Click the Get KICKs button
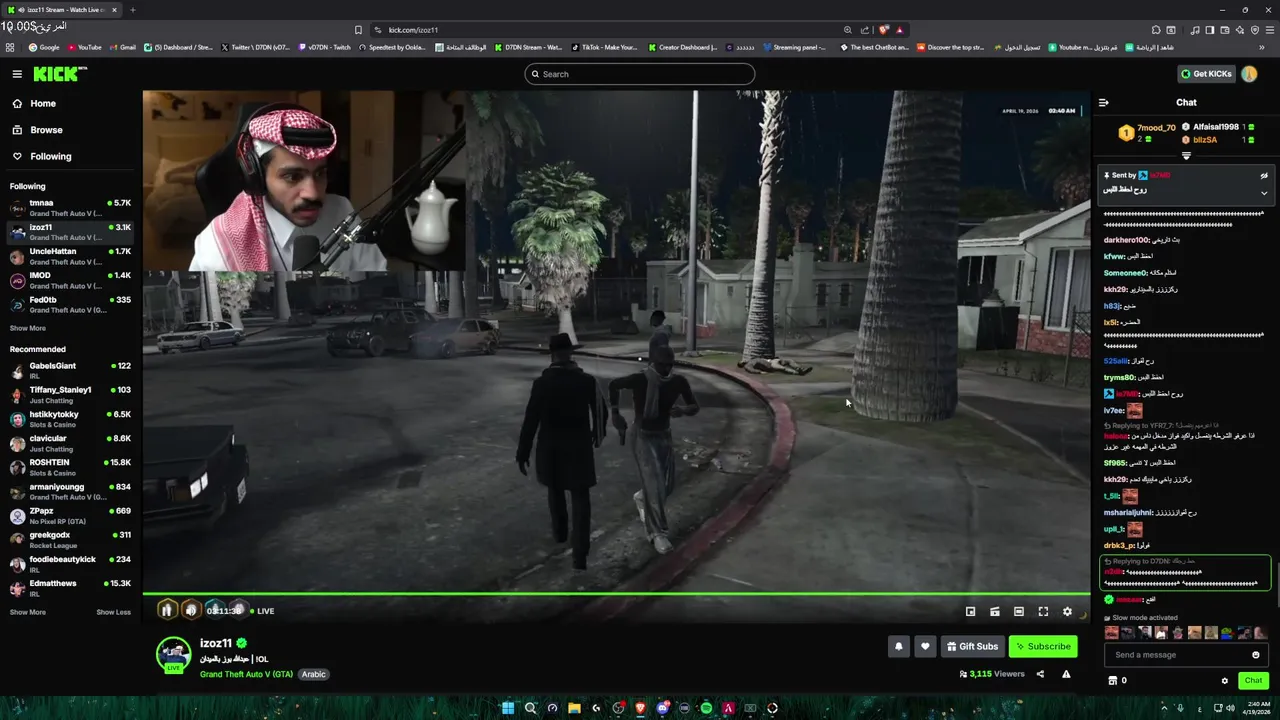The width and height of the screenshot is (1280, 720). coord(1205,74)
